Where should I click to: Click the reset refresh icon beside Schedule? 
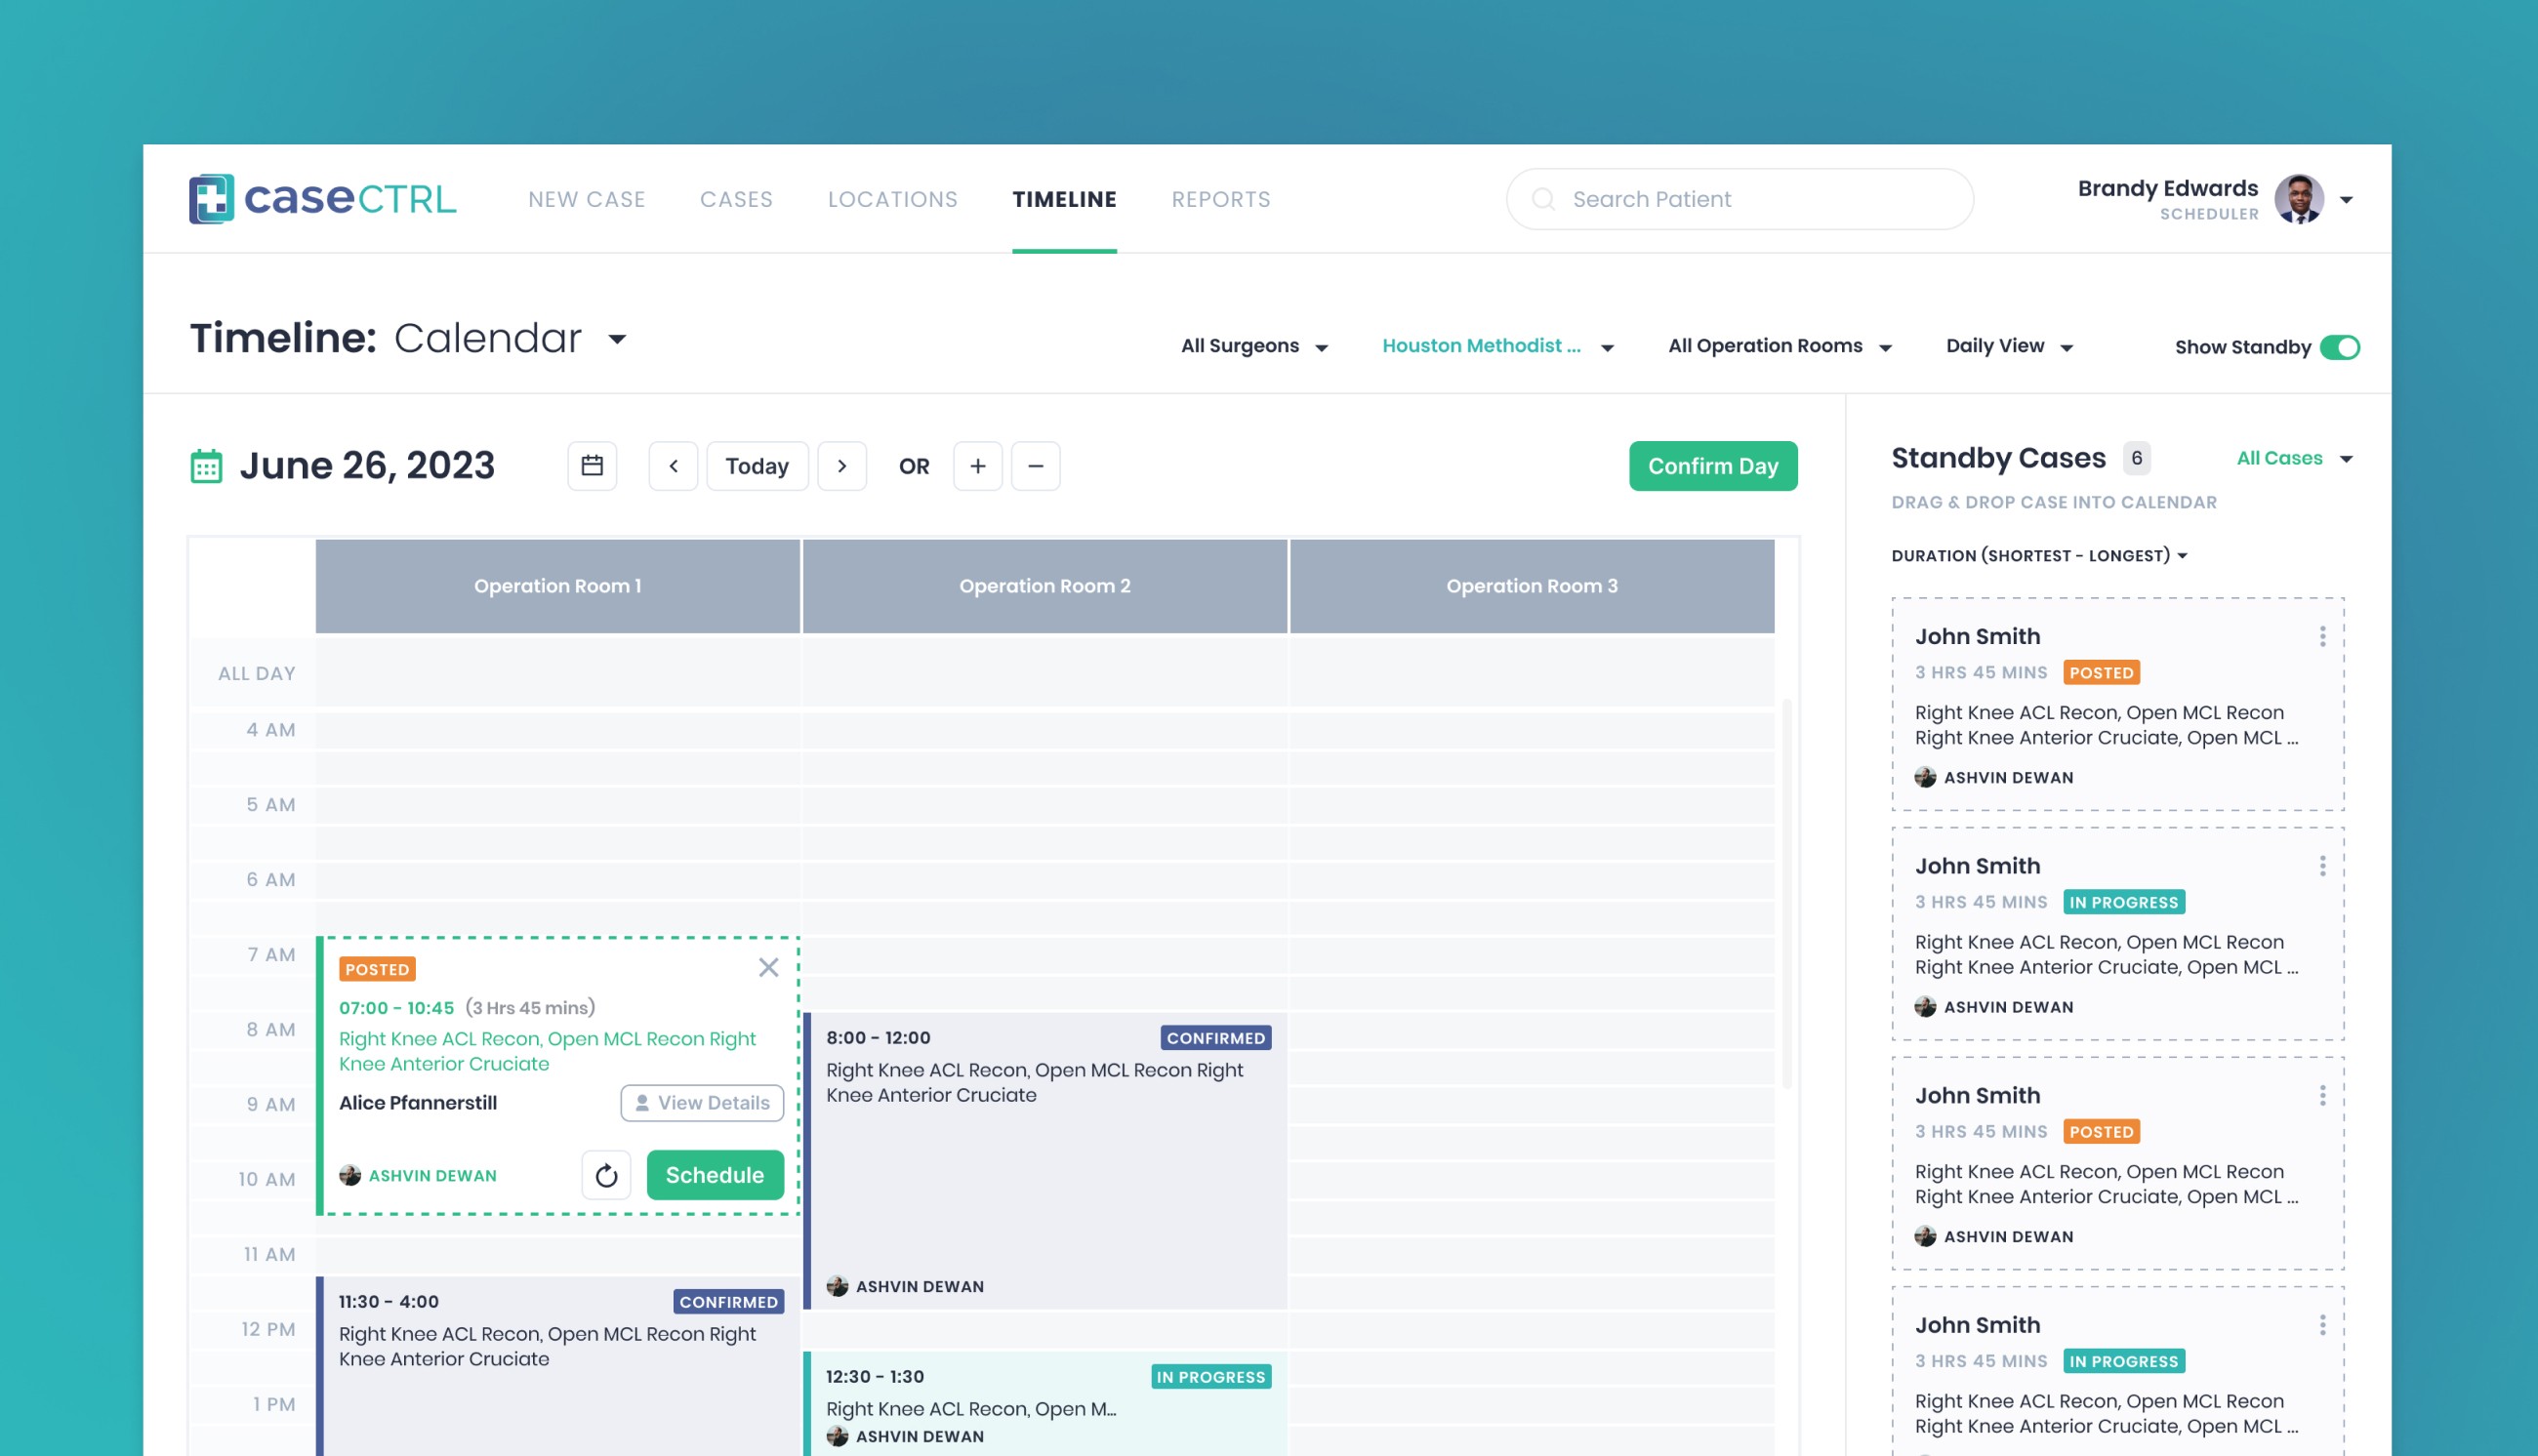606,1175
